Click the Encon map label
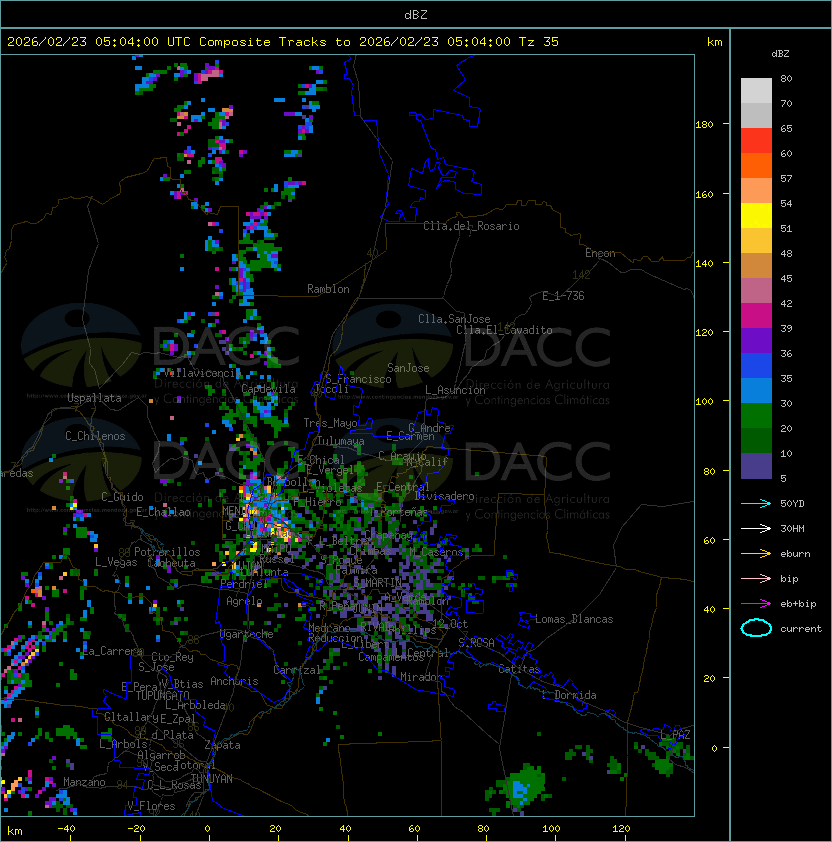The height and width of the screenshot is (842, 832). click(600, 253)
